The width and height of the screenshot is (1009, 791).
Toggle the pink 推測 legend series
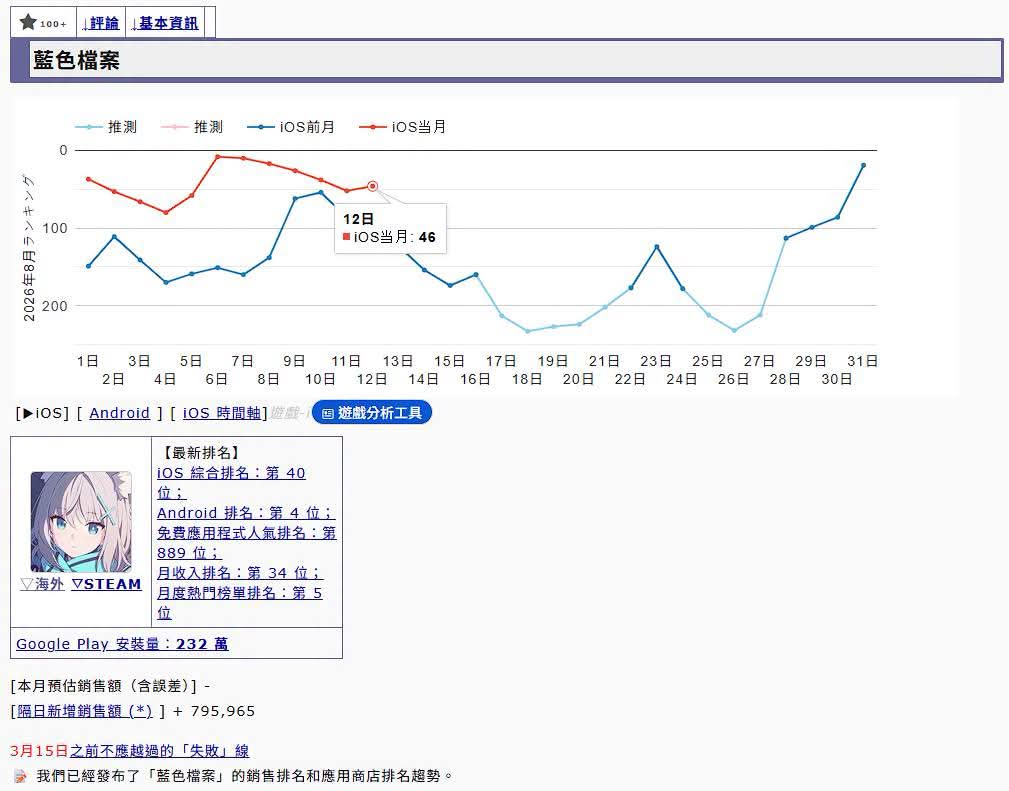coord(192,127)
